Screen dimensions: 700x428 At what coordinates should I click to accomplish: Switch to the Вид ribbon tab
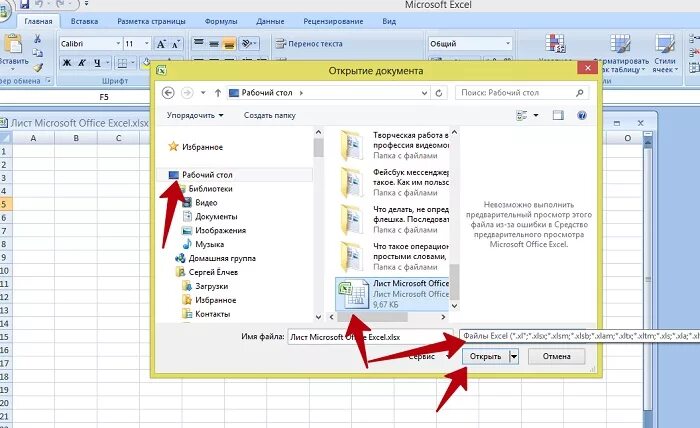389,21
